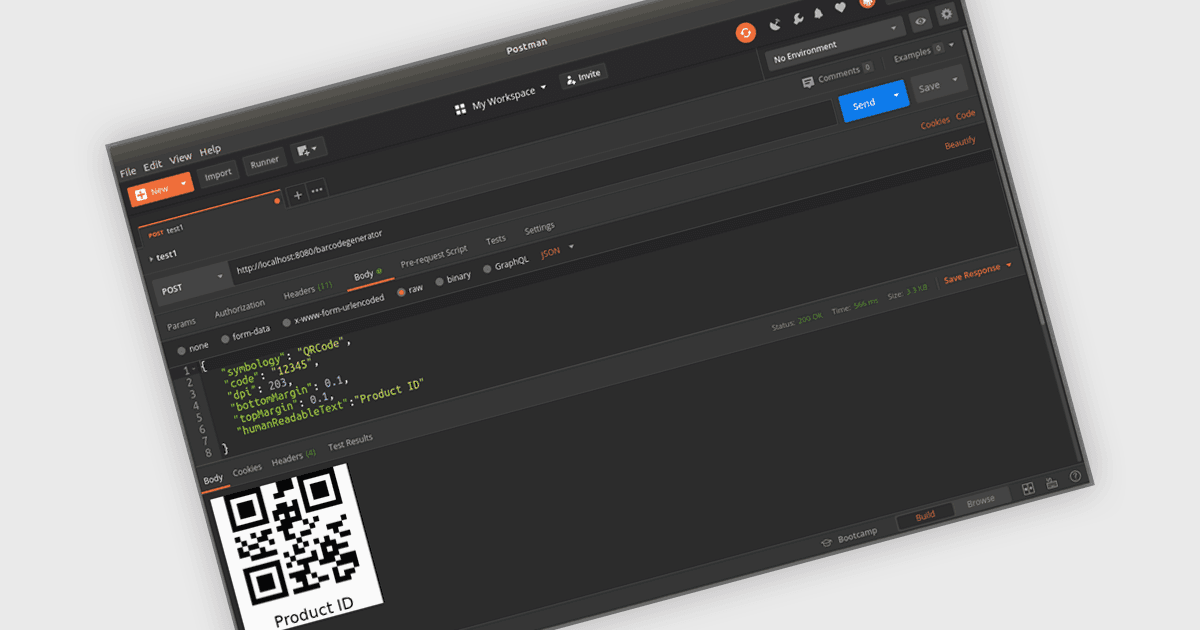Switch to the Browse mode toggle
Screen dimensions: 1200x630
[x=981, y=502]
